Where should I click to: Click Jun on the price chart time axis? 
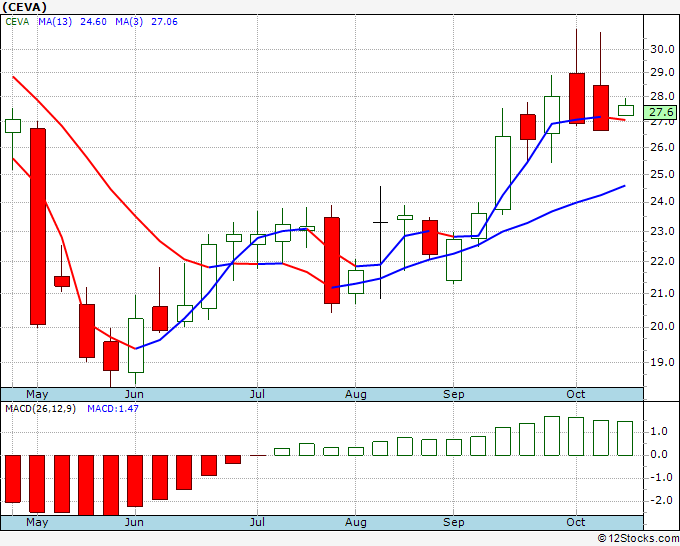pos(134,395)
